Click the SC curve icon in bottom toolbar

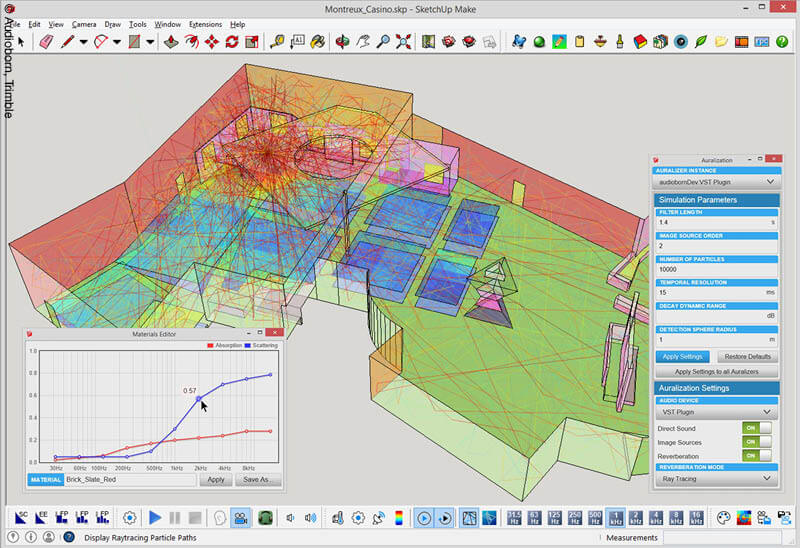[x=21, y=518]
